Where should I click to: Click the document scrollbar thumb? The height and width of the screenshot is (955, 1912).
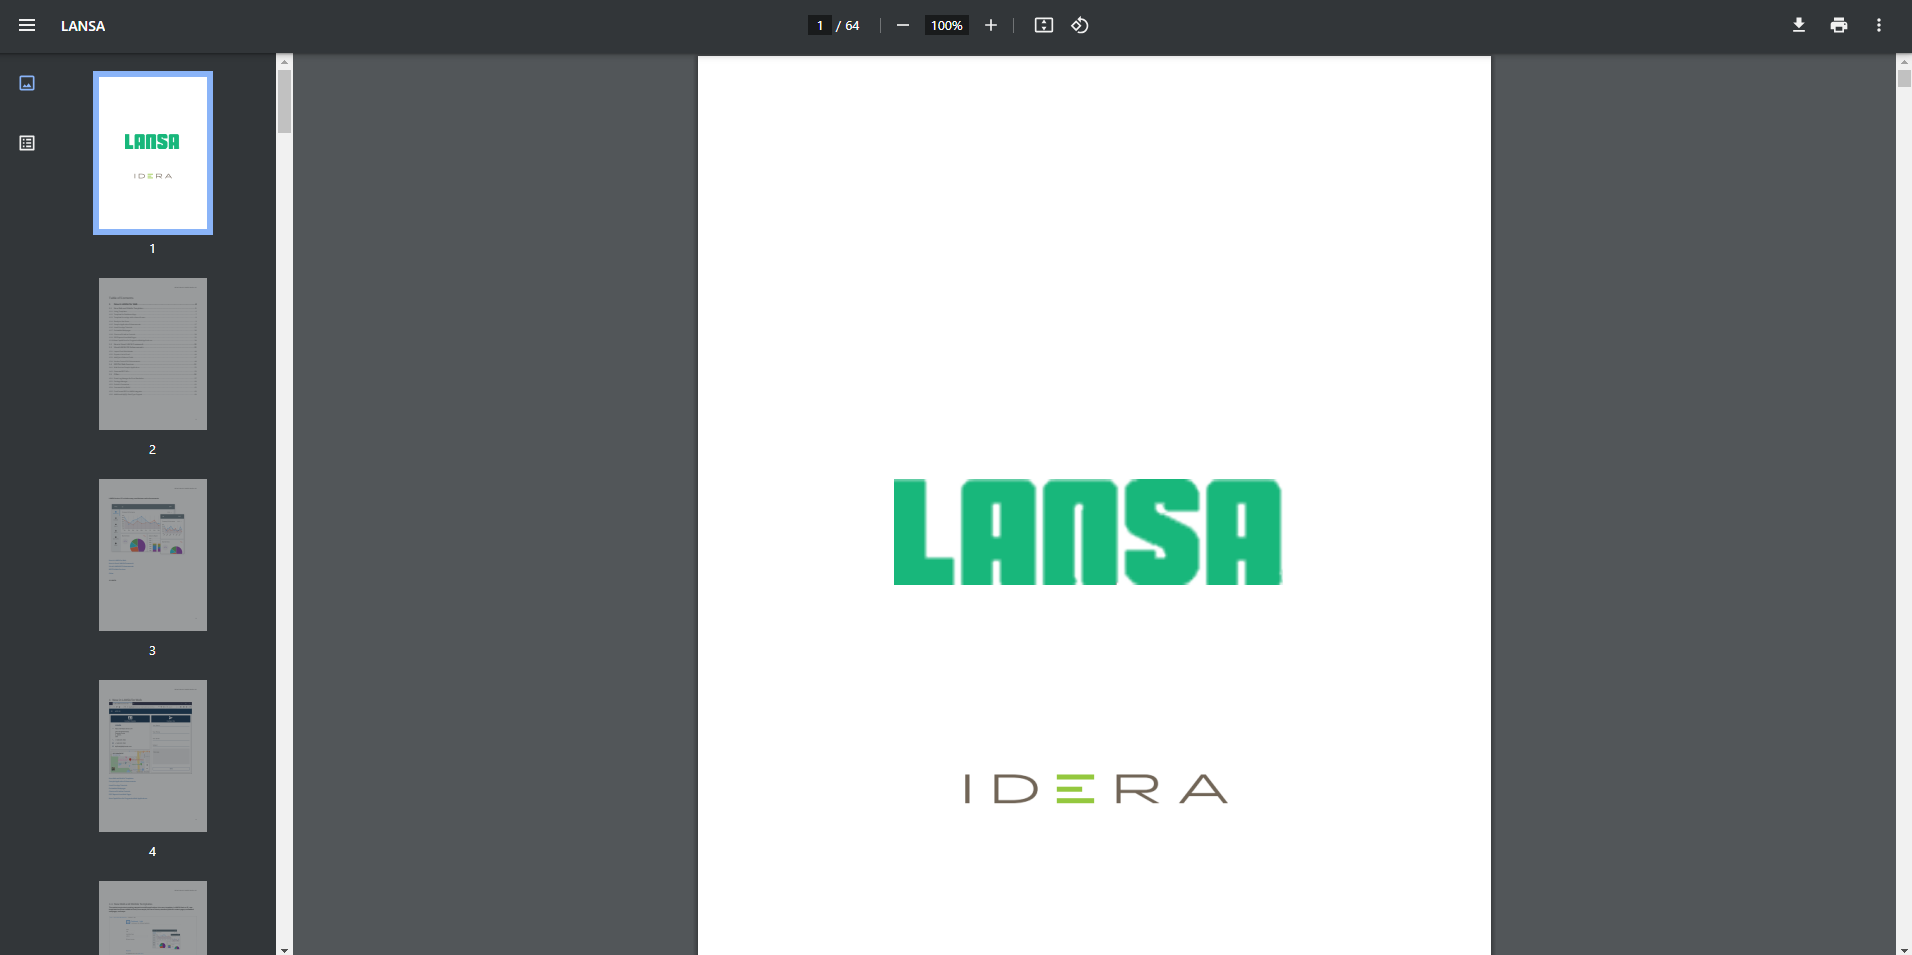click(x=1904, y=79)
